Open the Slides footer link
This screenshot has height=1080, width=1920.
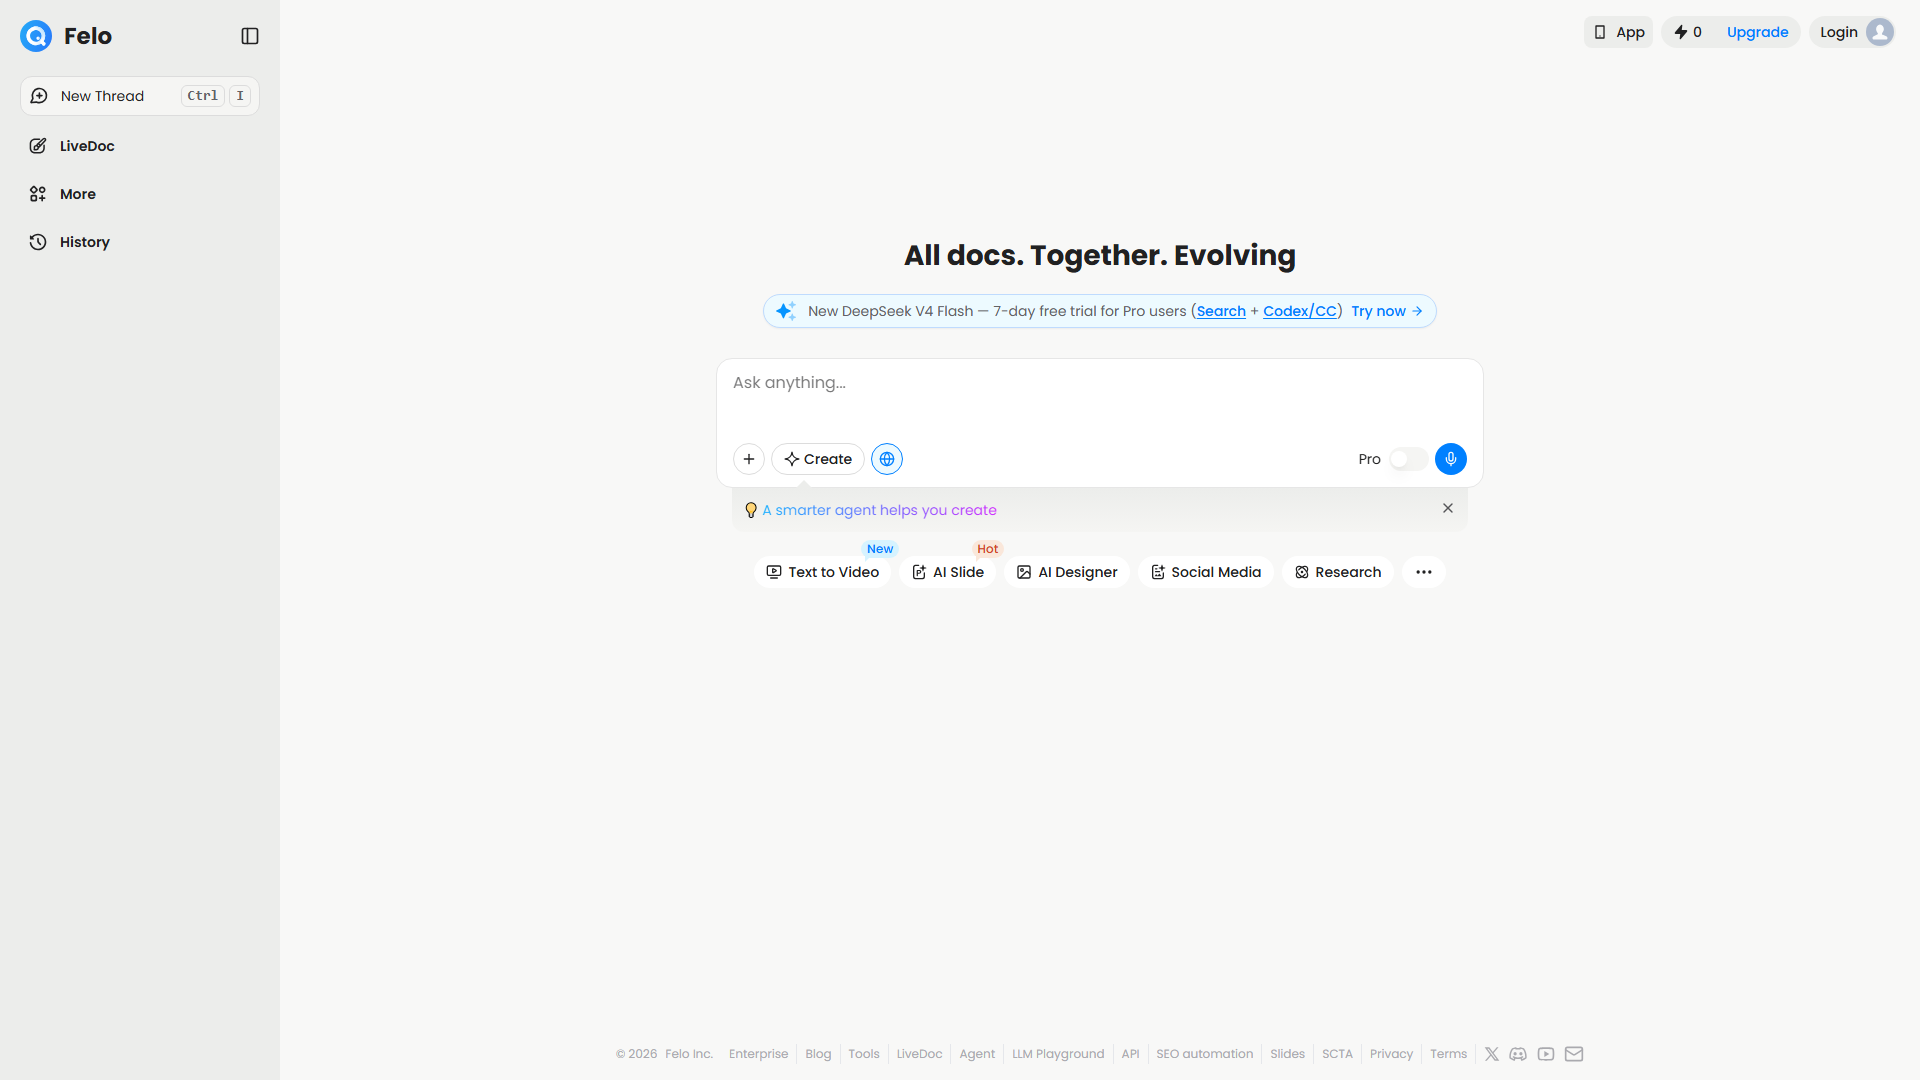[x=1287, y=1054]
